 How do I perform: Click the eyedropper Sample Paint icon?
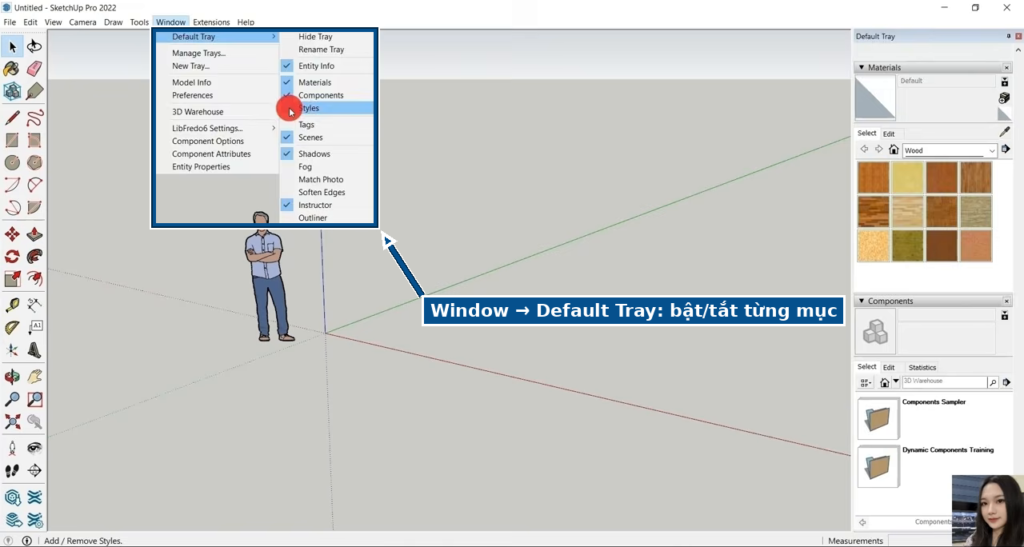tap(1004, 133)
